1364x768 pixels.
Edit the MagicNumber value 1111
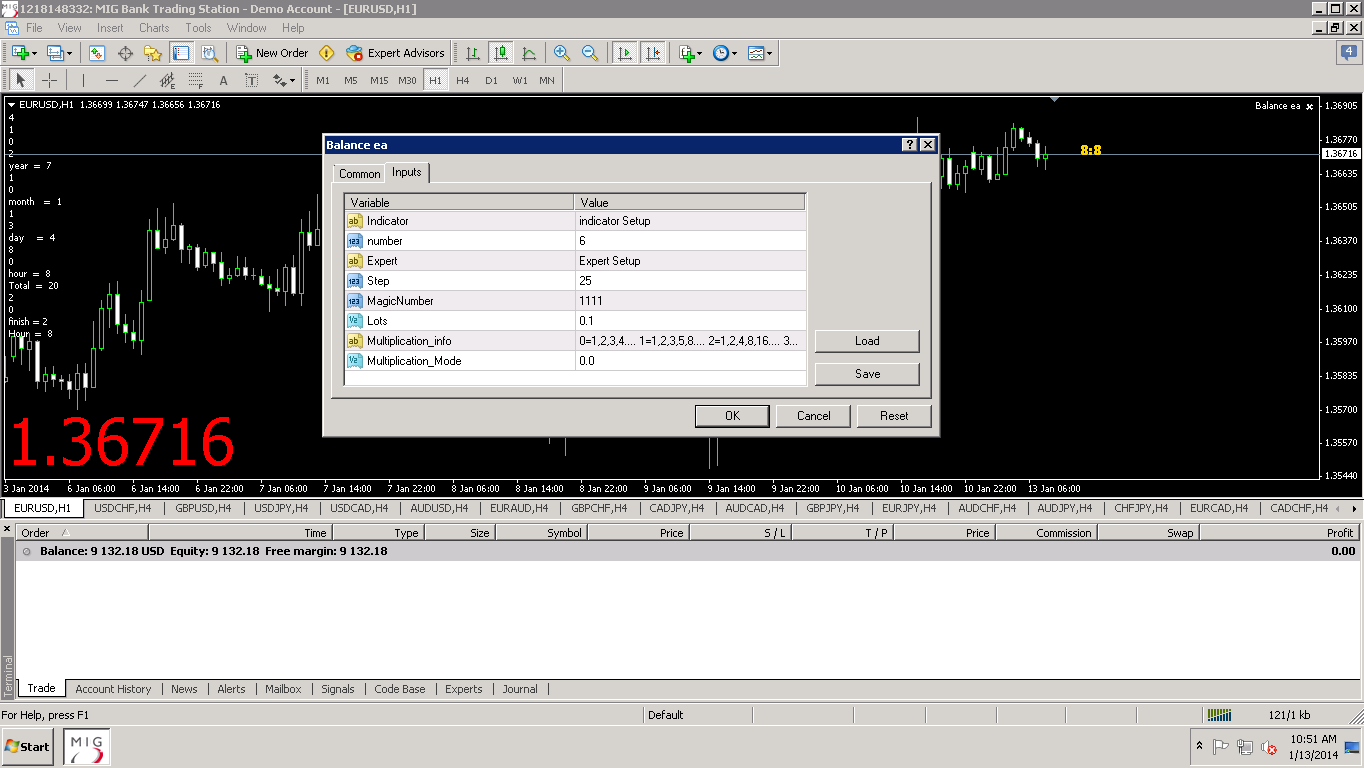[x=690, y=301]
